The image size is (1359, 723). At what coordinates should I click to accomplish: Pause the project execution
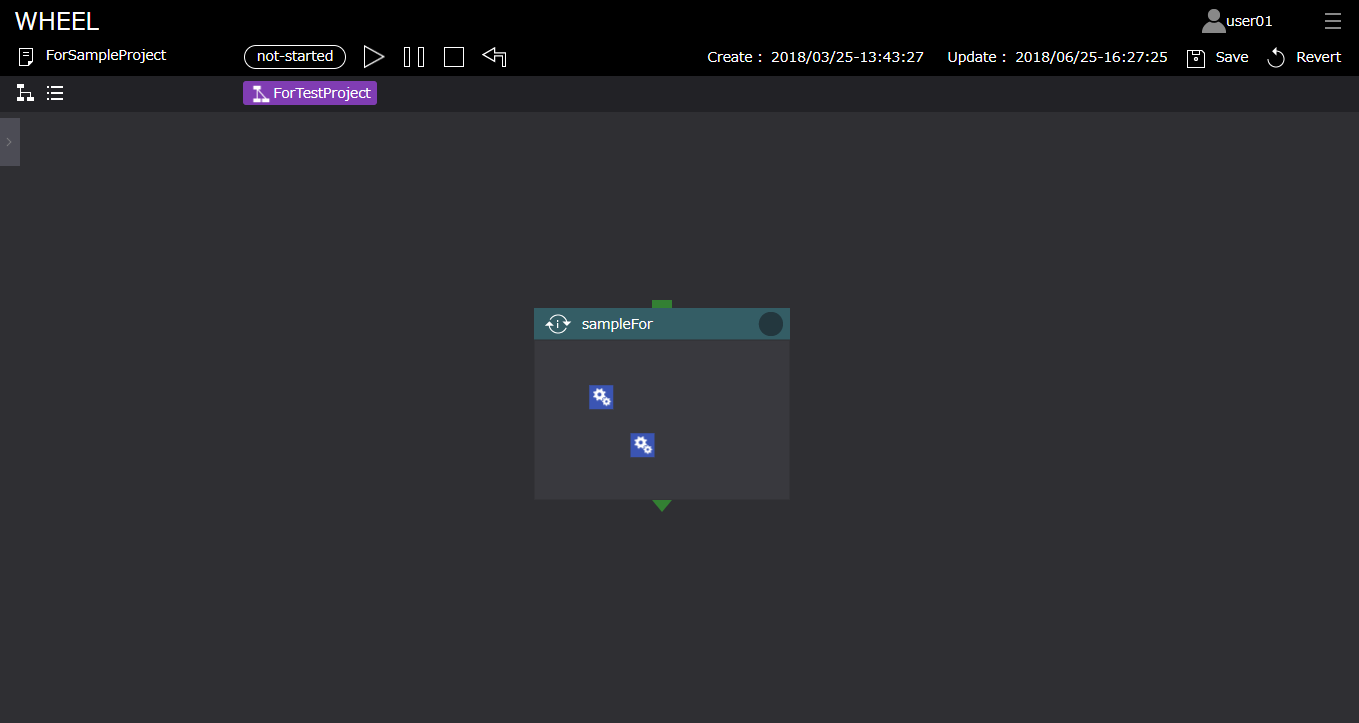(x=414, y=57)
